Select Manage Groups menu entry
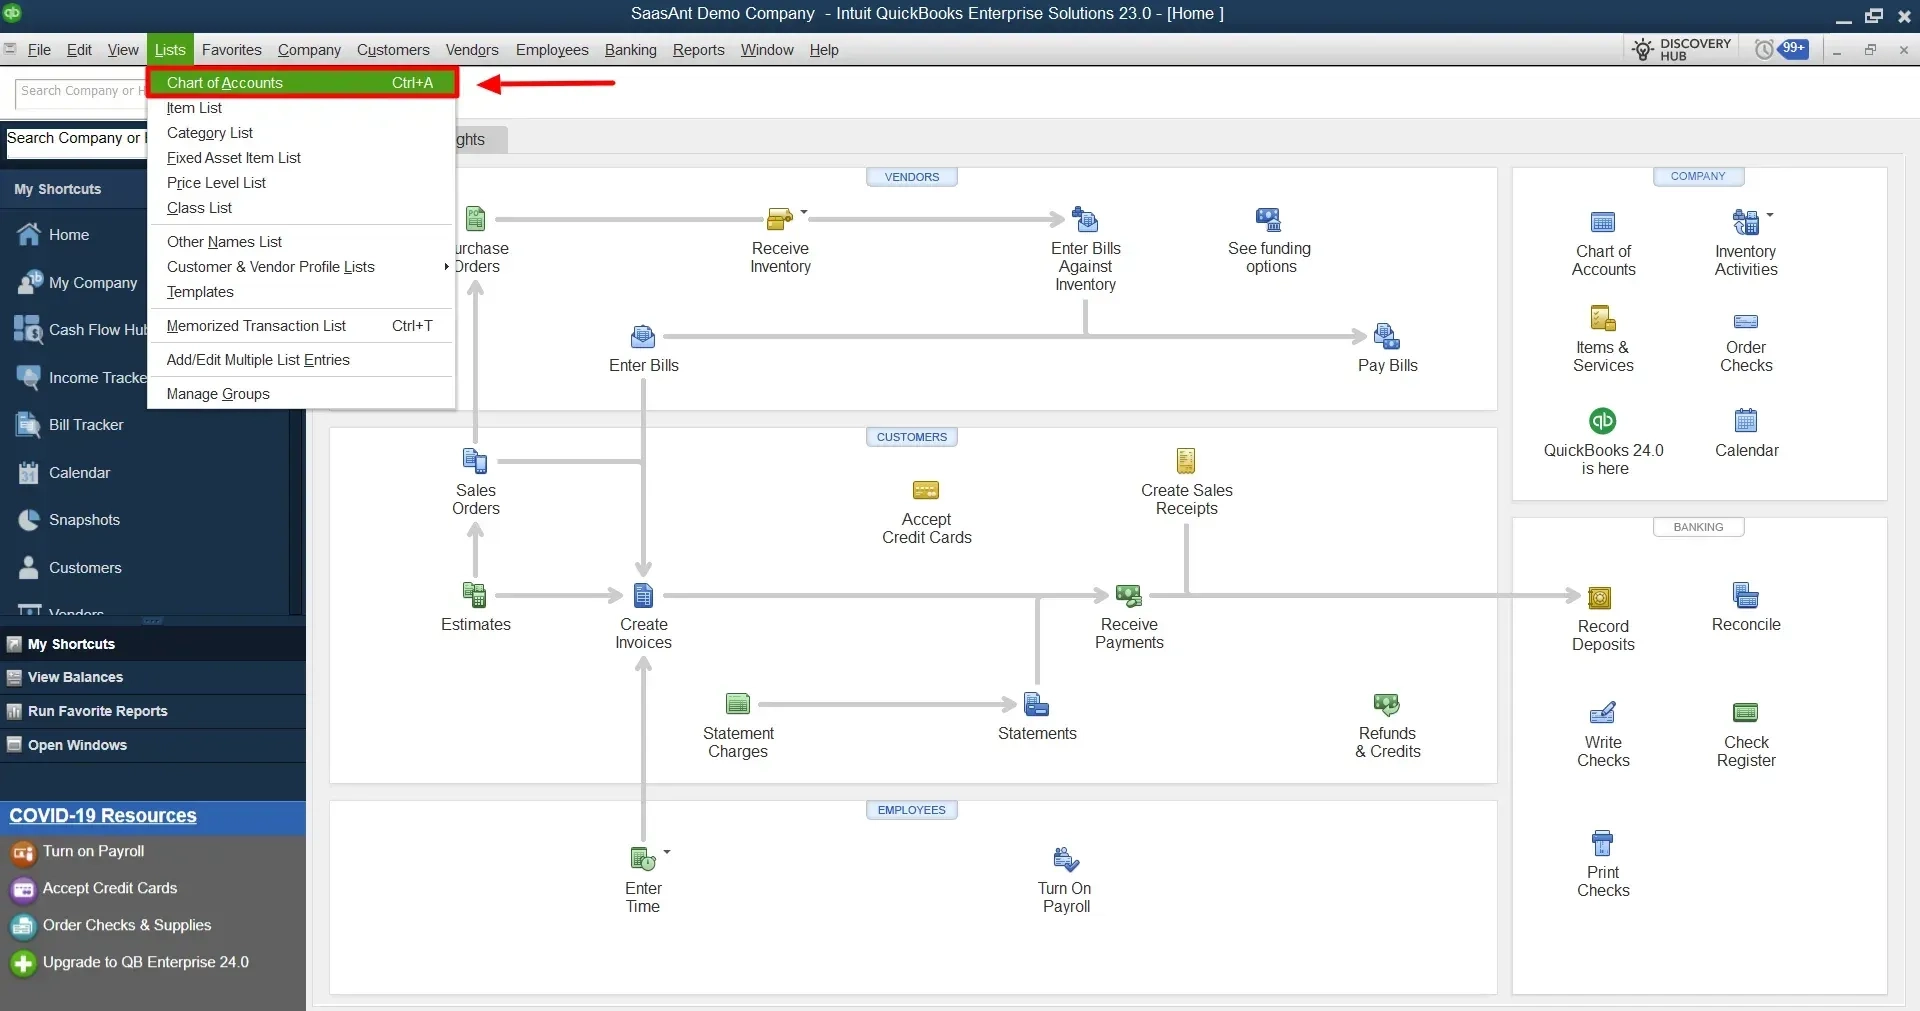The width and height of the screenshot is (1920, 1011). pyautogui.click(x=301, y=394)
